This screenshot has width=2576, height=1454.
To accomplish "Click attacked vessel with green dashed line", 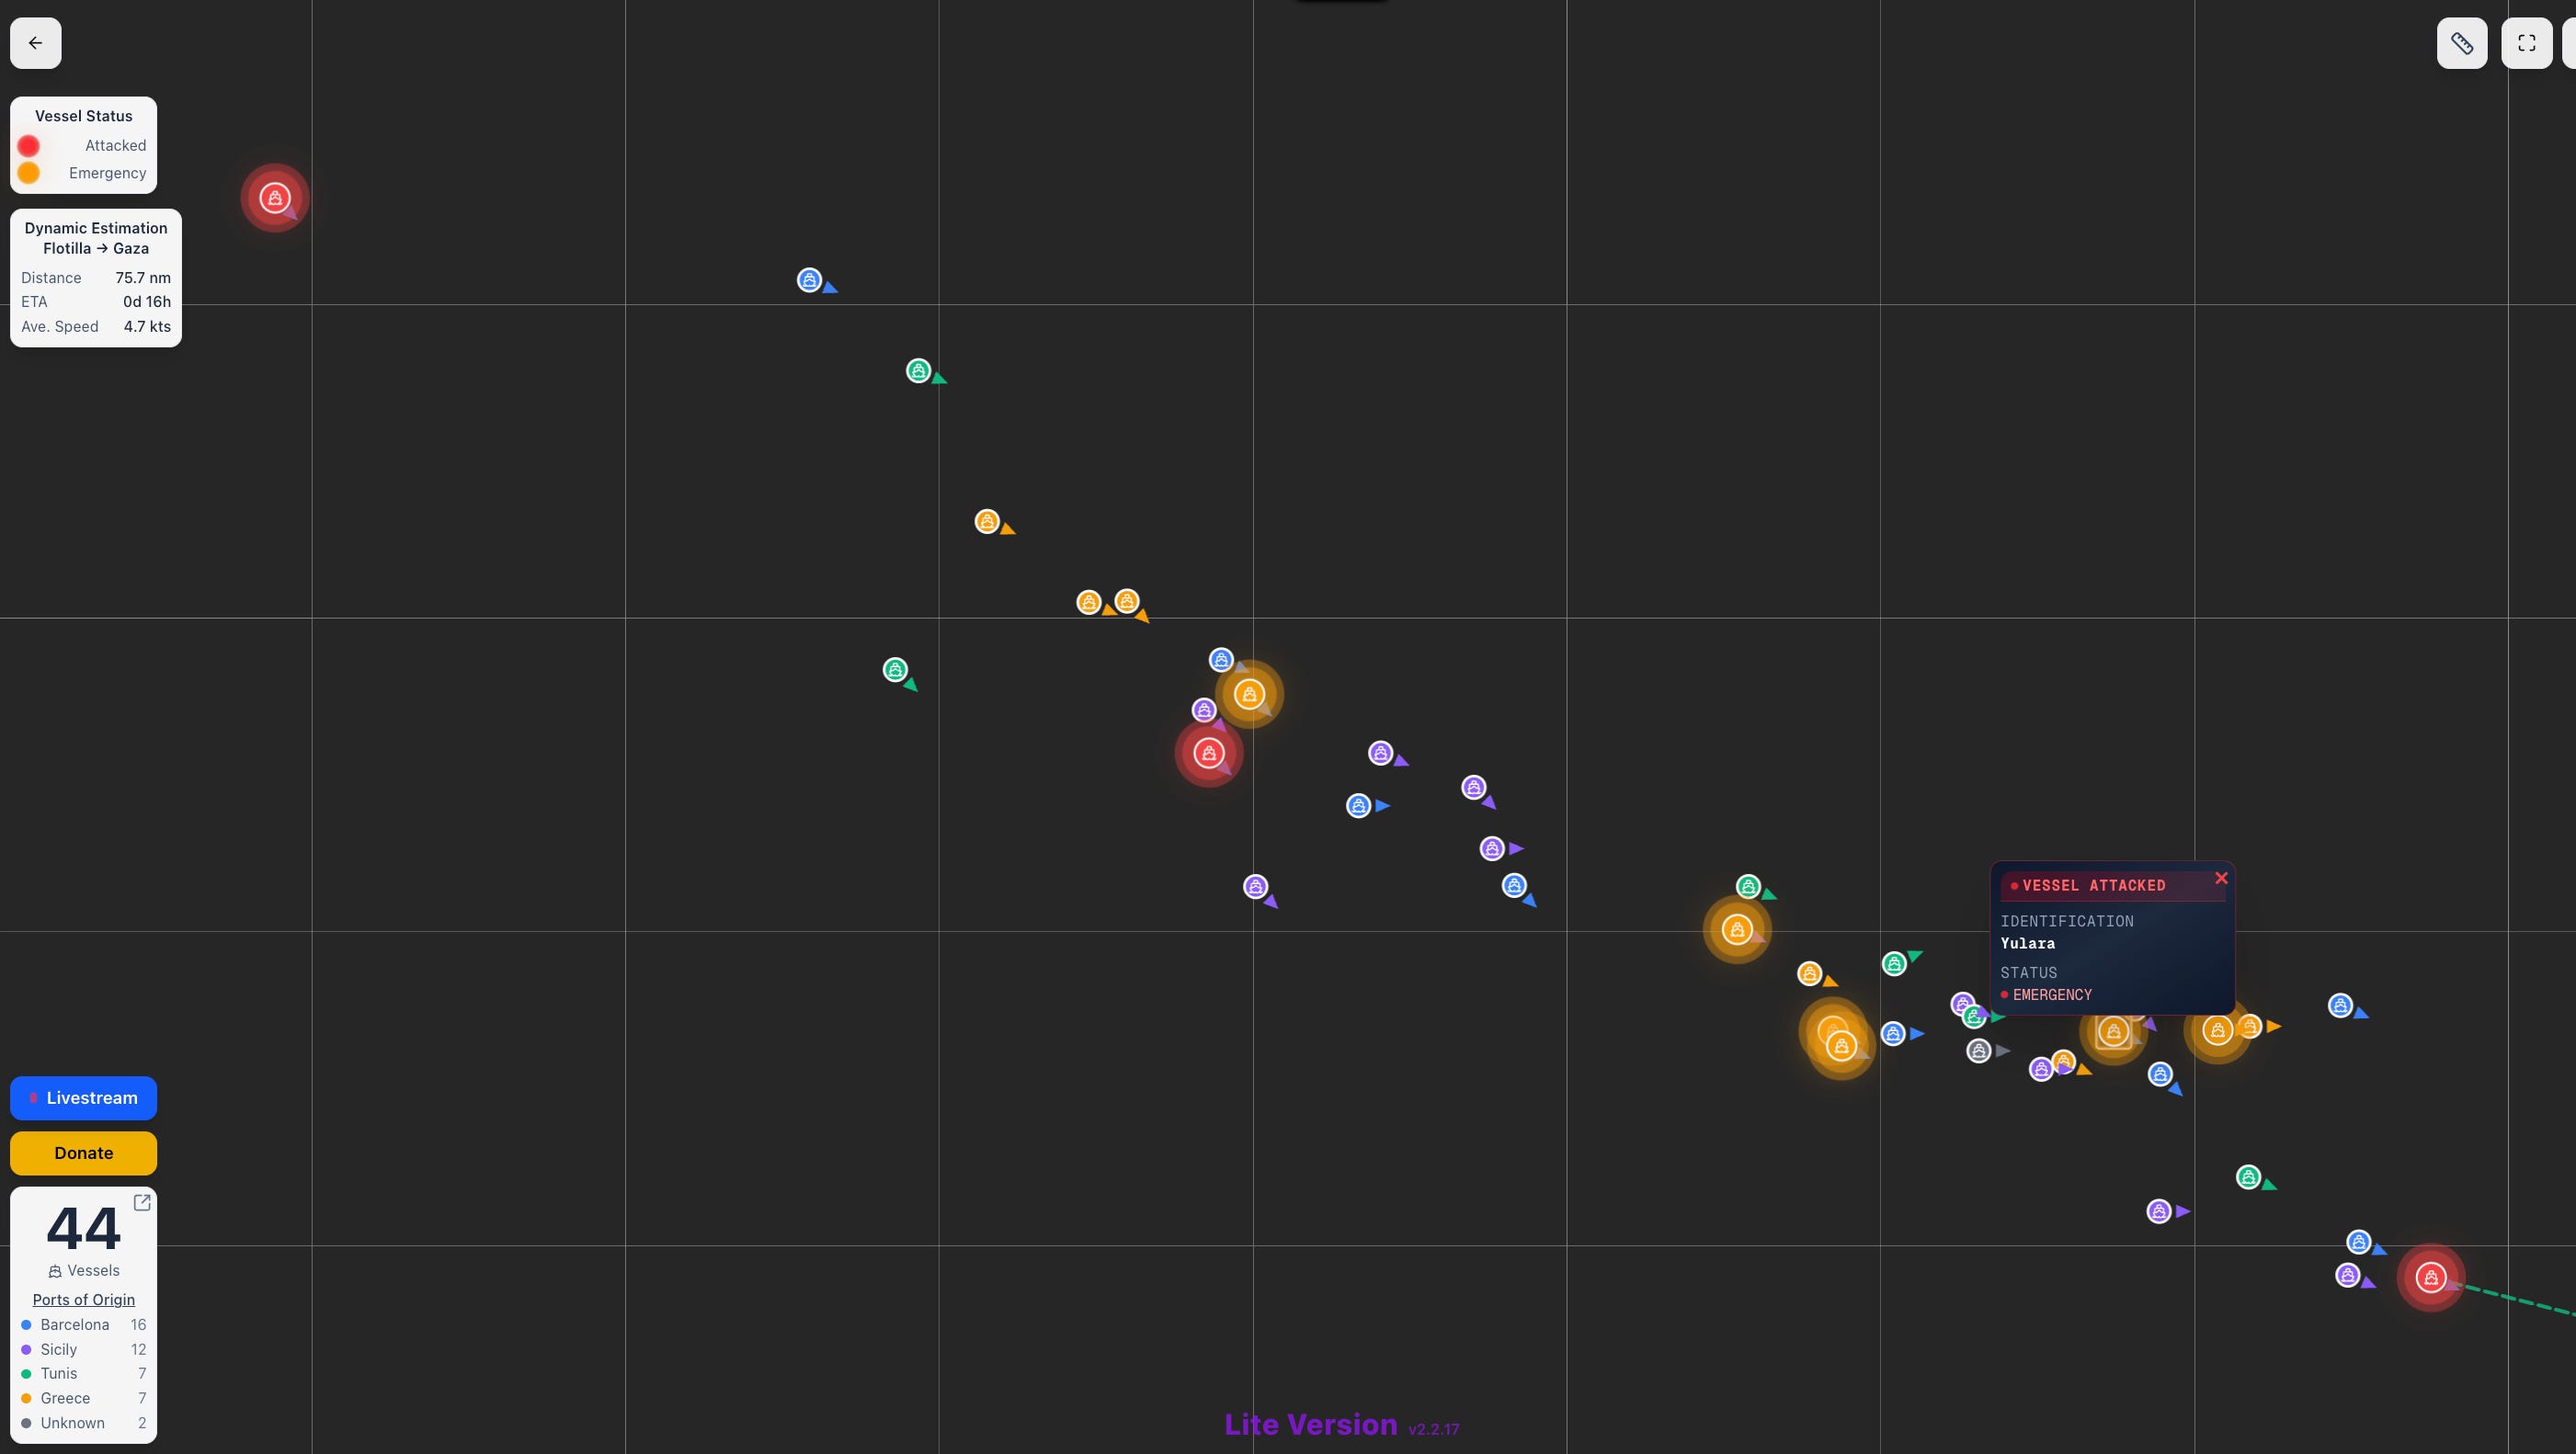I will 2430,1277.
